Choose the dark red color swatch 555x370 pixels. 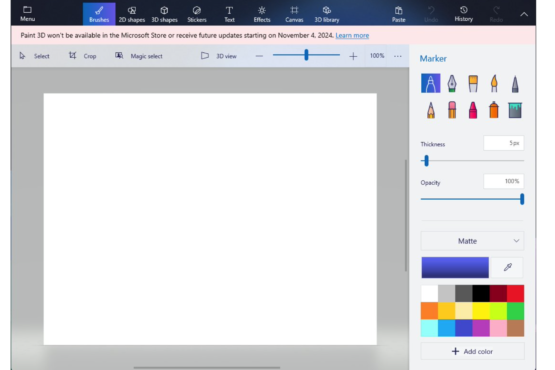click(x=498, y=294)
